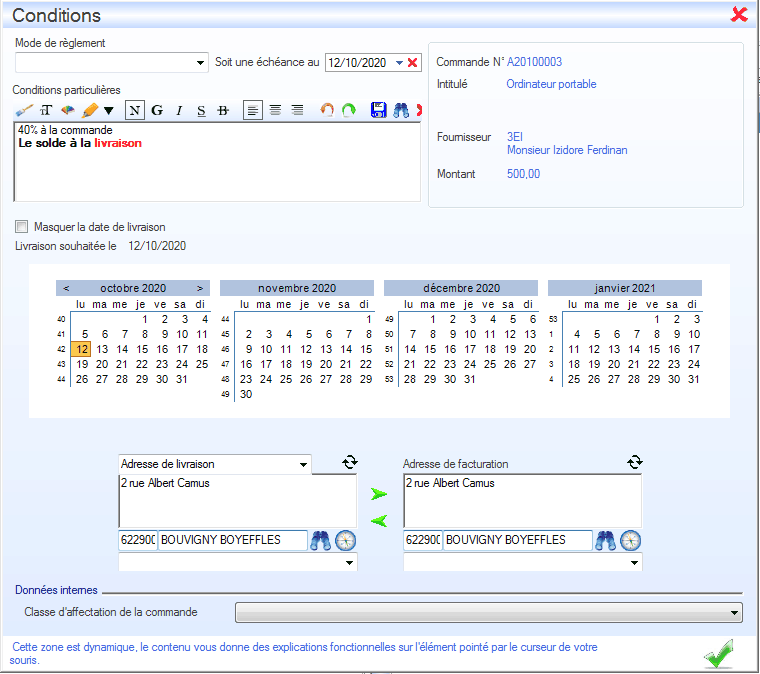
Task: Open billing address compass locator
Action: pos(631,540)
